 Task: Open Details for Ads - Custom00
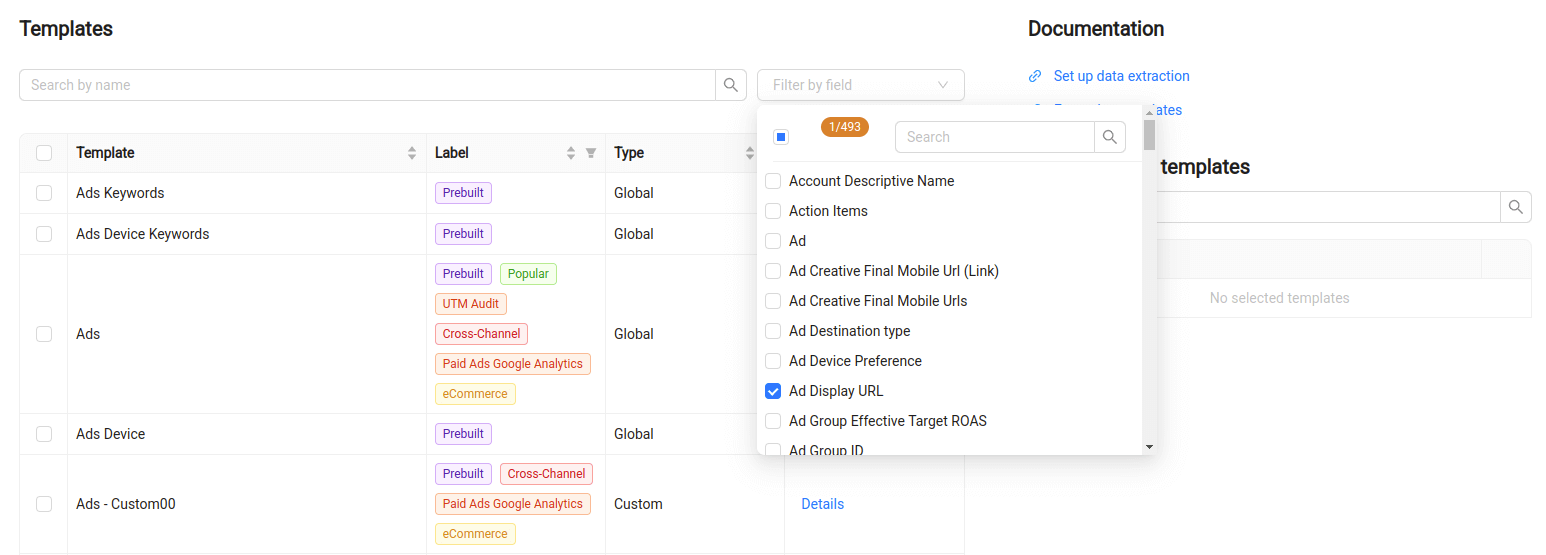click(x=822, y=504)
